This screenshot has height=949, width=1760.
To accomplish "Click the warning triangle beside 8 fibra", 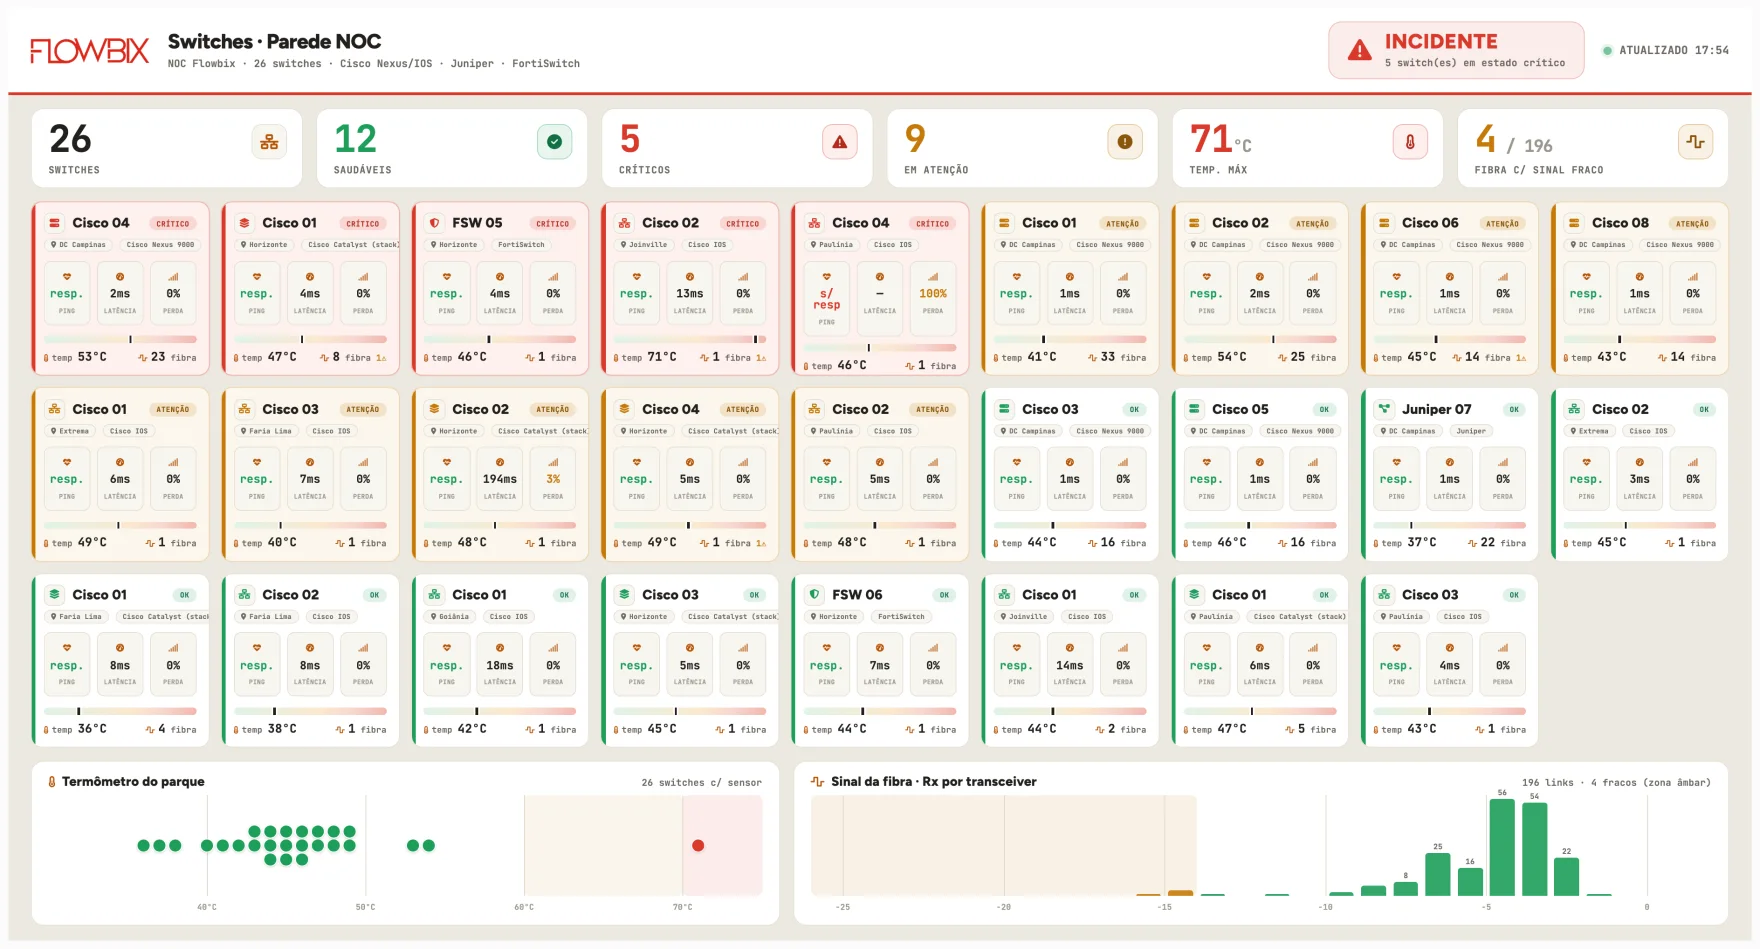I will point(380,358).
